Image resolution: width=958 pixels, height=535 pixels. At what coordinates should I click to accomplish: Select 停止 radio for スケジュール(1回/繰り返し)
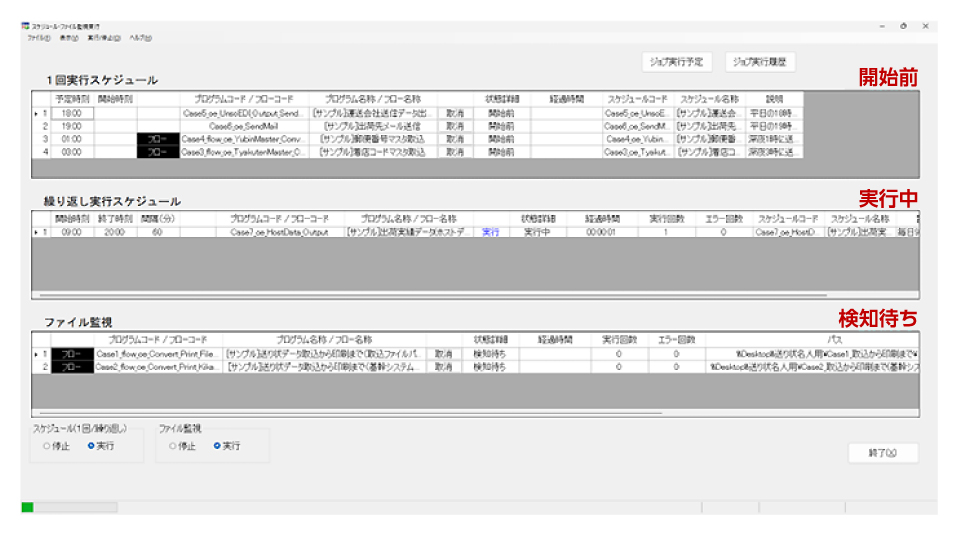click(x=47, y=446)
